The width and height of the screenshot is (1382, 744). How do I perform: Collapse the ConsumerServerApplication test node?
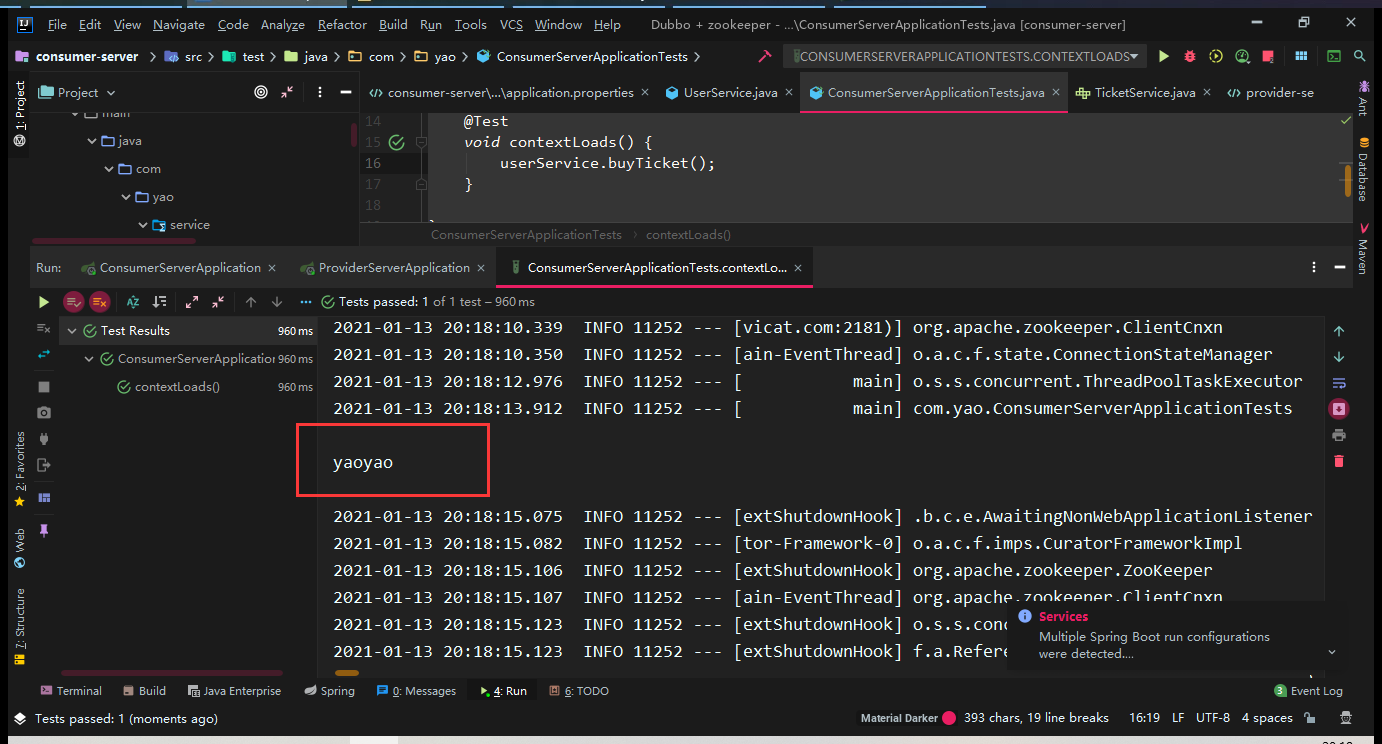pos(89,359)
